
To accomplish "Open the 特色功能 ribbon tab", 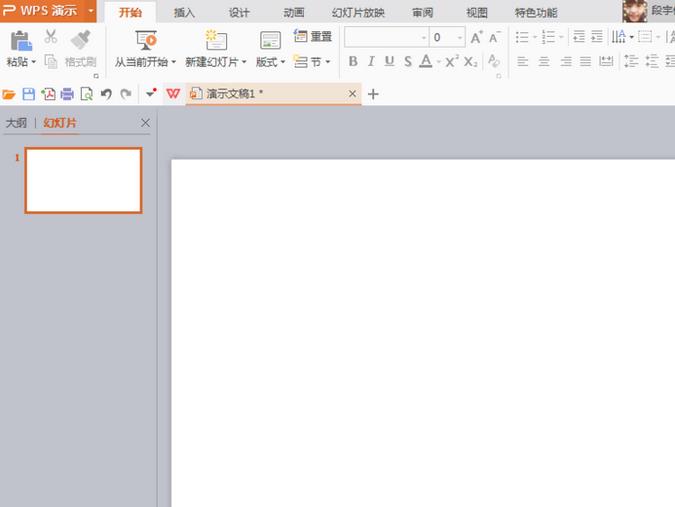I will pyautogui.click(x=536, y=12).
